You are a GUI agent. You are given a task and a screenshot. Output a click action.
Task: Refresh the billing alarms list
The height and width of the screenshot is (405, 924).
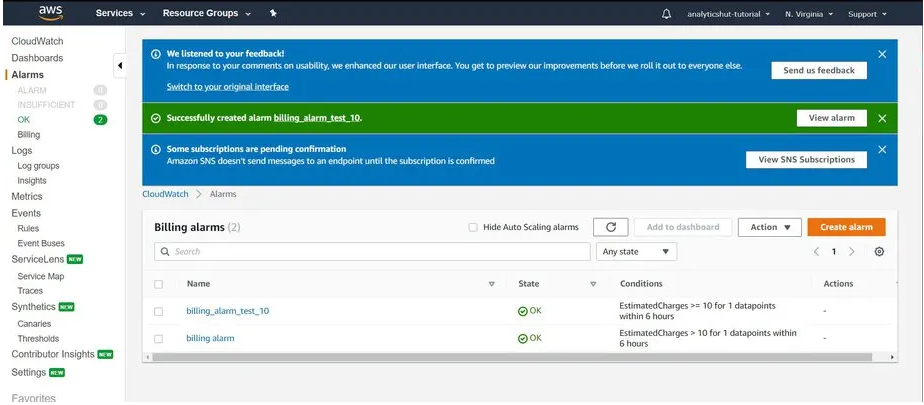[611, 227]
